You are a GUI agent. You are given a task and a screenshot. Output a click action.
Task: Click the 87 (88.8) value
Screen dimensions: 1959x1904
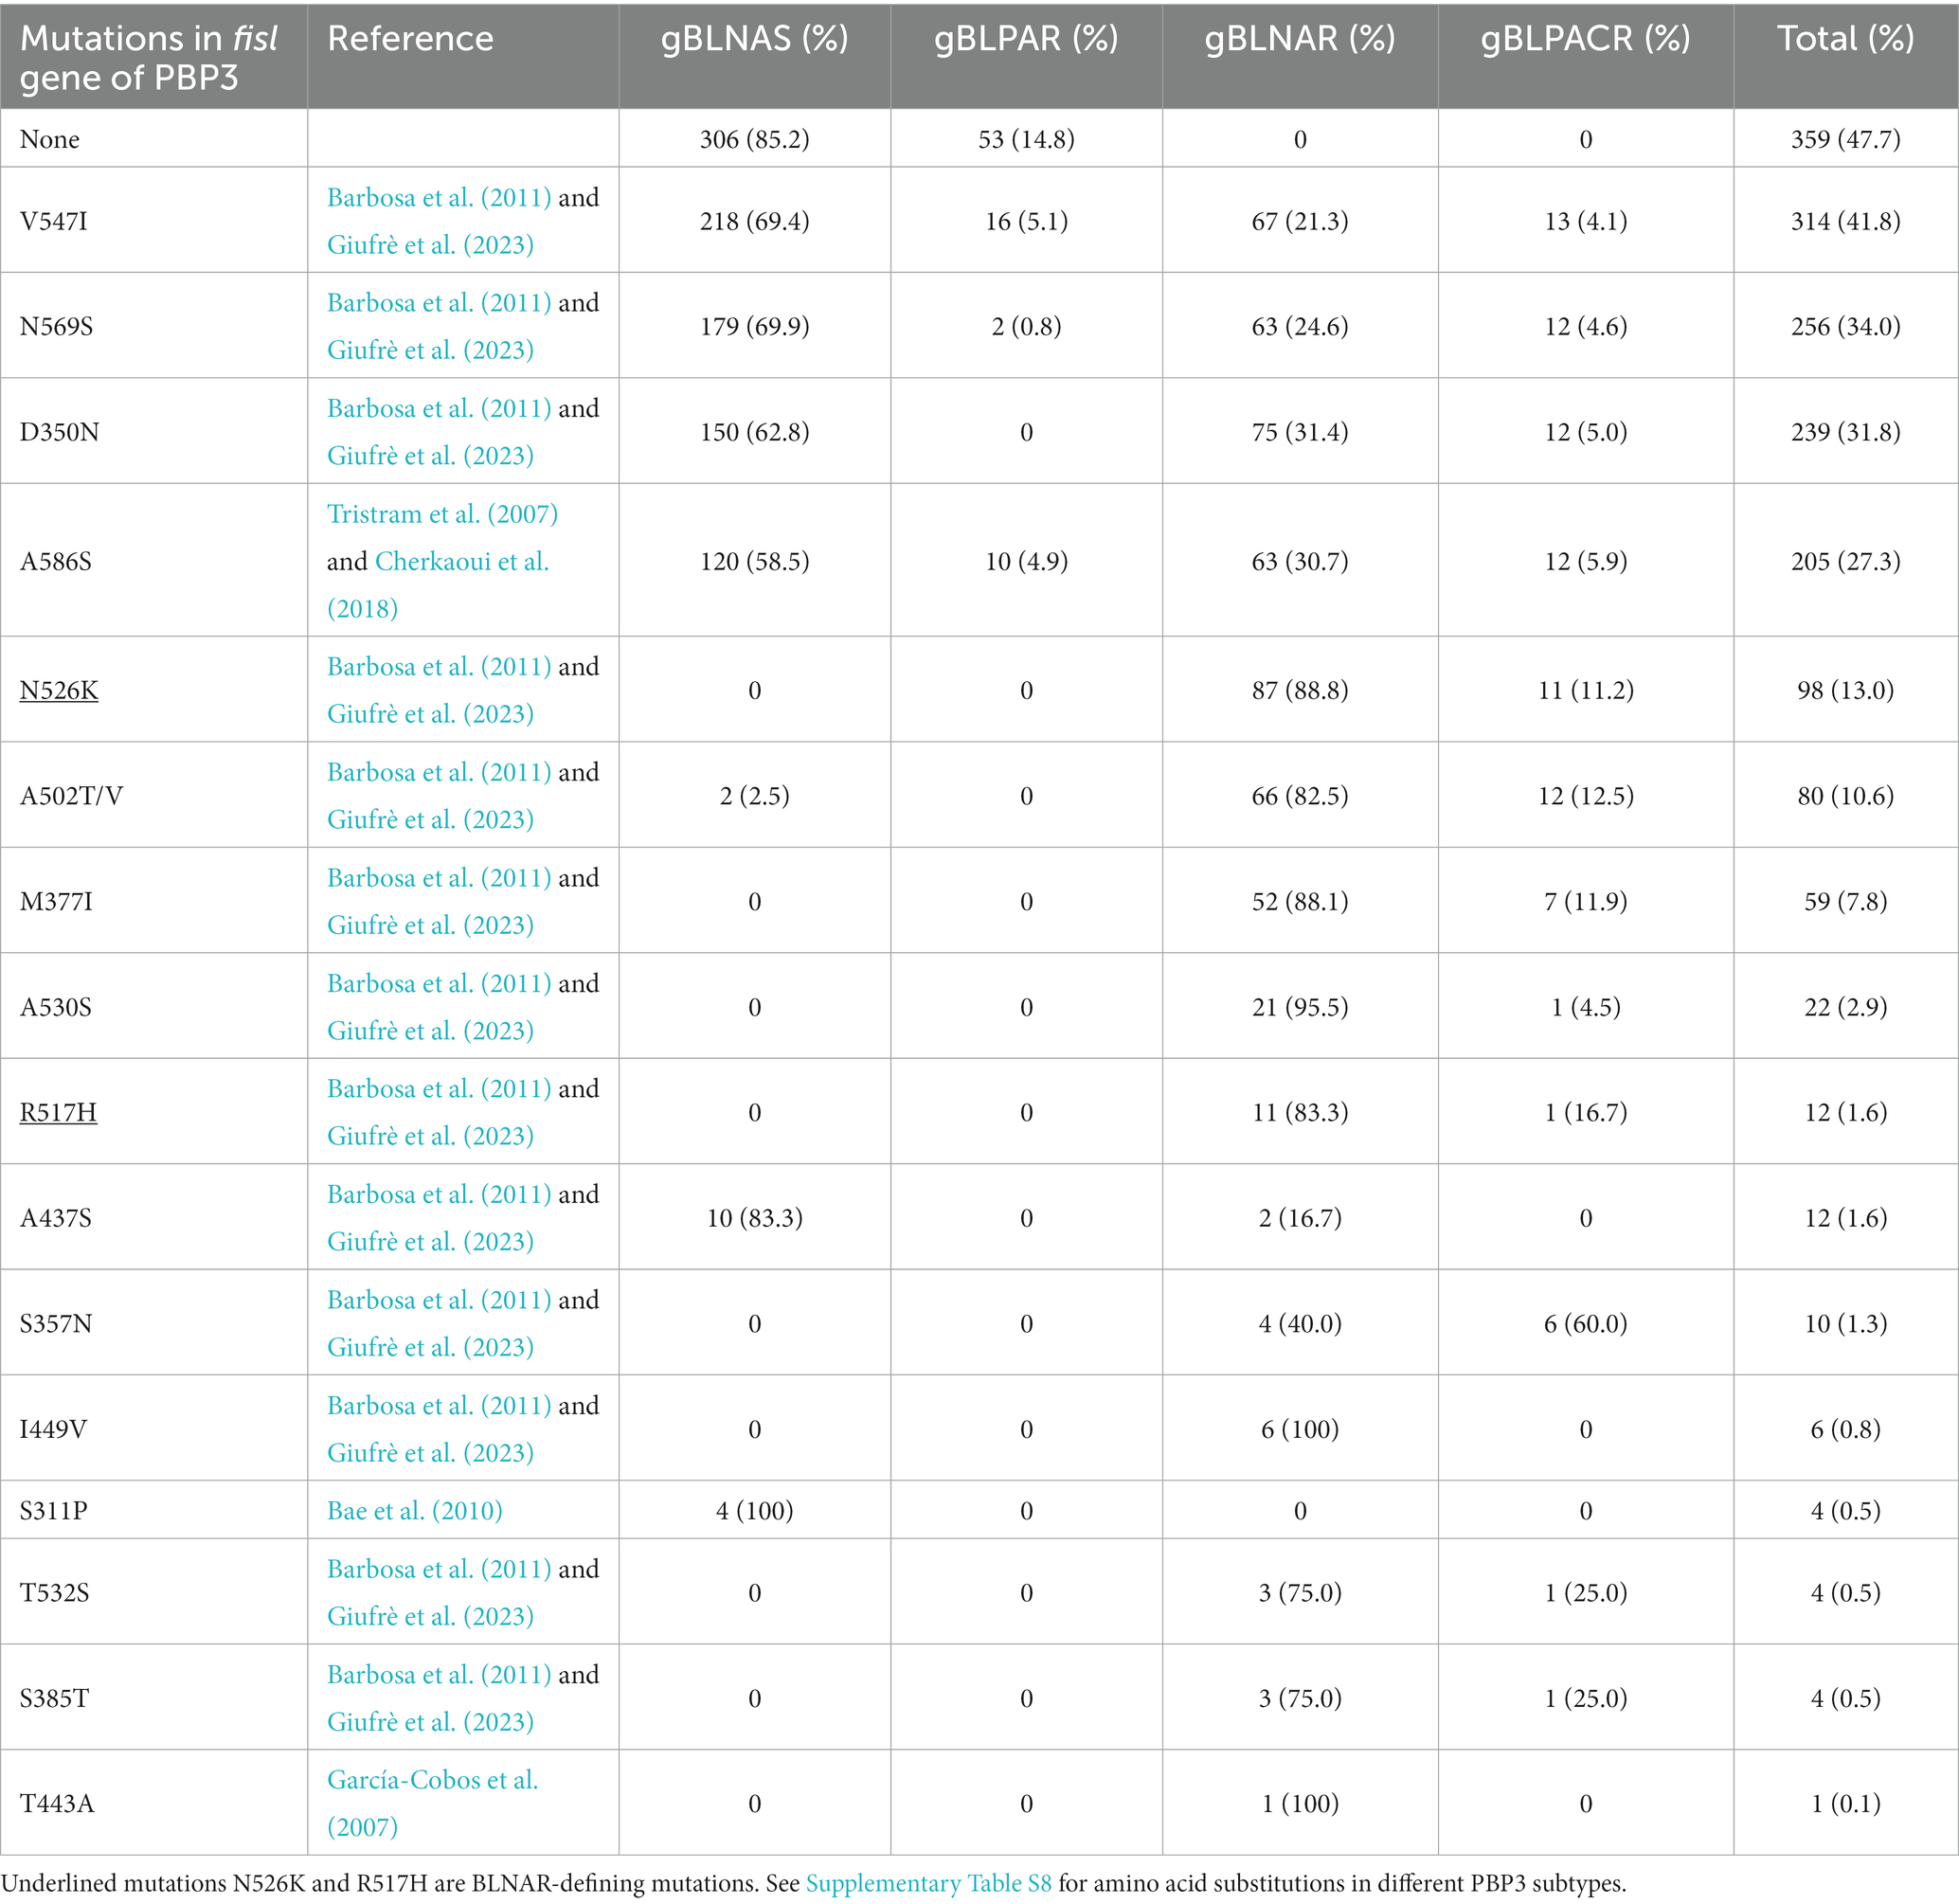tap(1300, 691)
